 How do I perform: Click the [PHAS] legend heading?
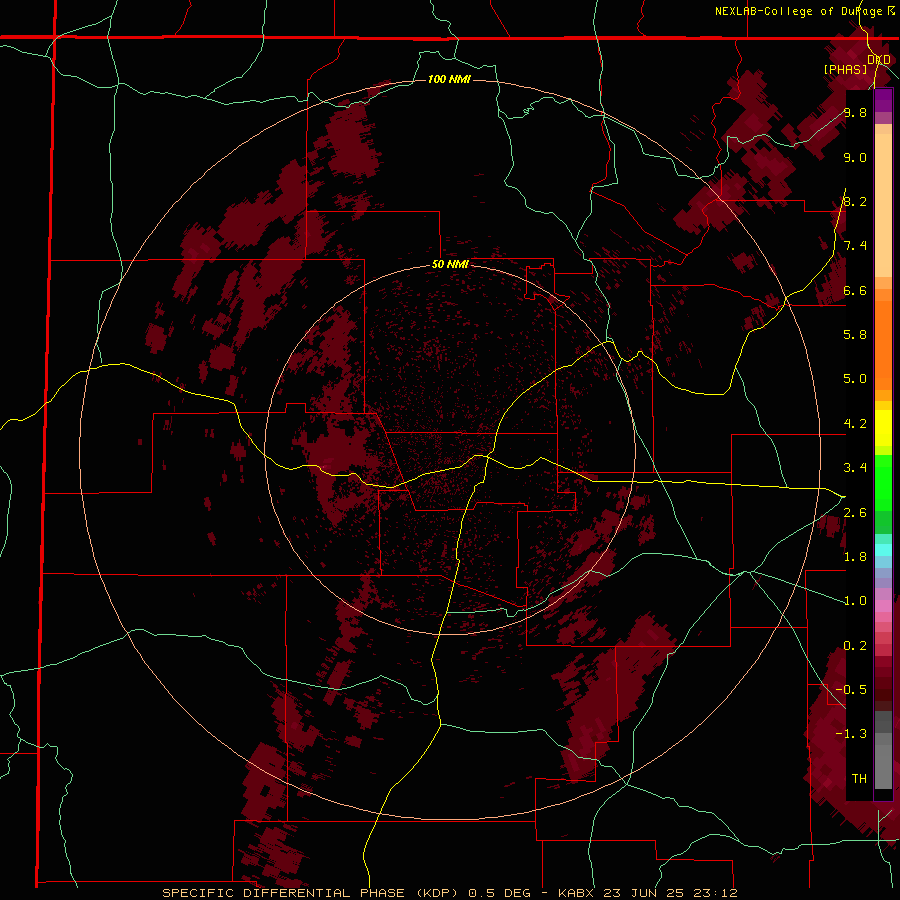coord(845,69)
